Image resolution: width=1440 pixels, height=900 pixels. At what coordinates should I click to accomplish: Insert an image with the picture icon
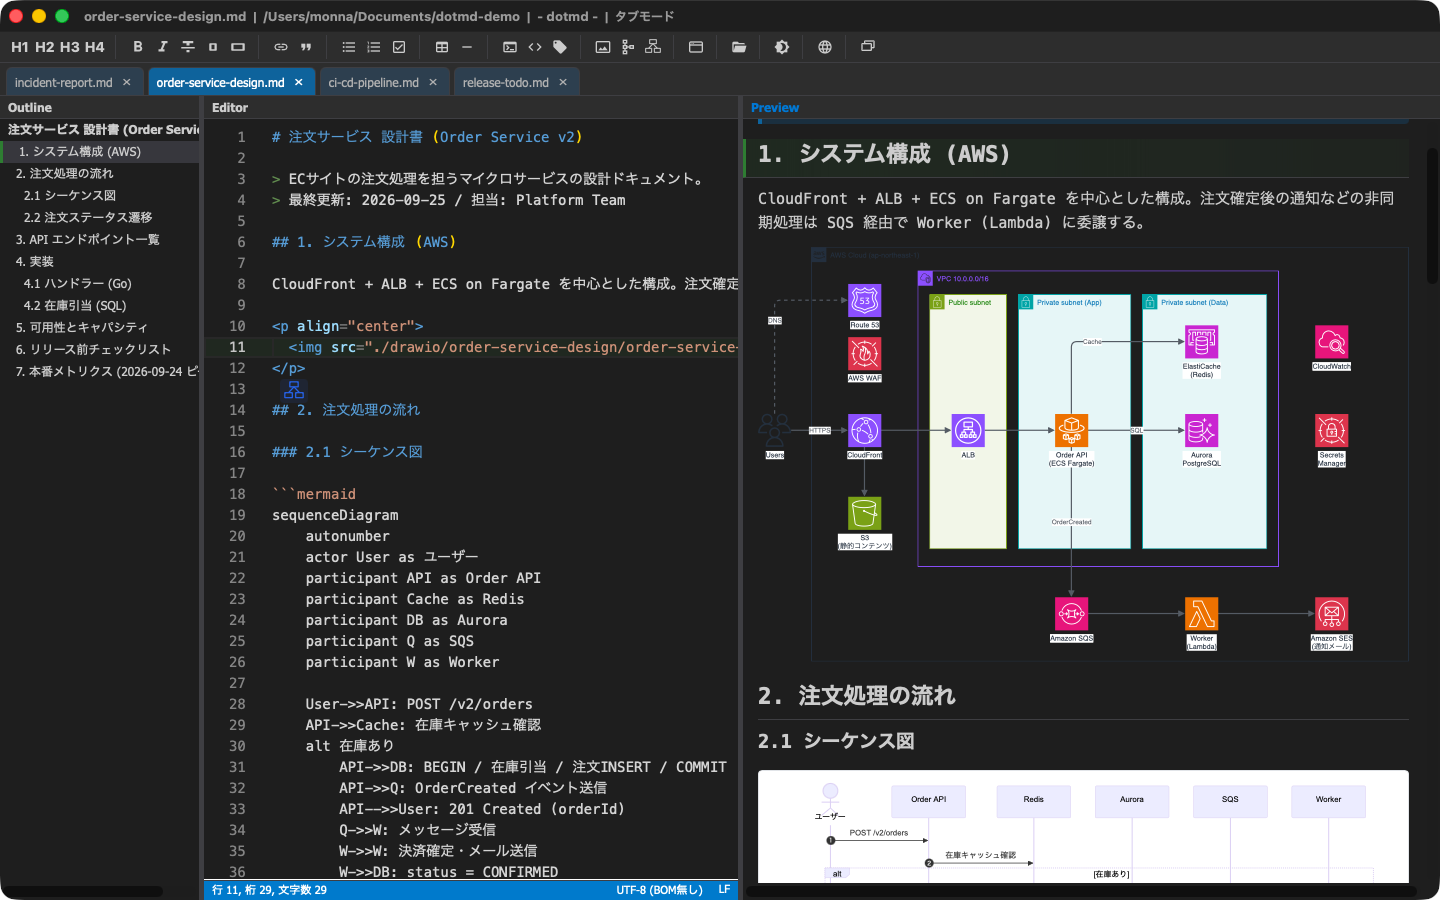[x=603, y=47]
